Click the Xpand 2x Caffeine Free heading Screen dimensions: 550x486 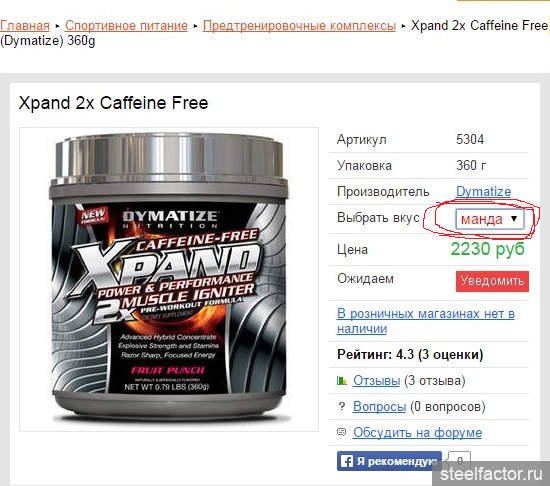click(x=113, y=103)
